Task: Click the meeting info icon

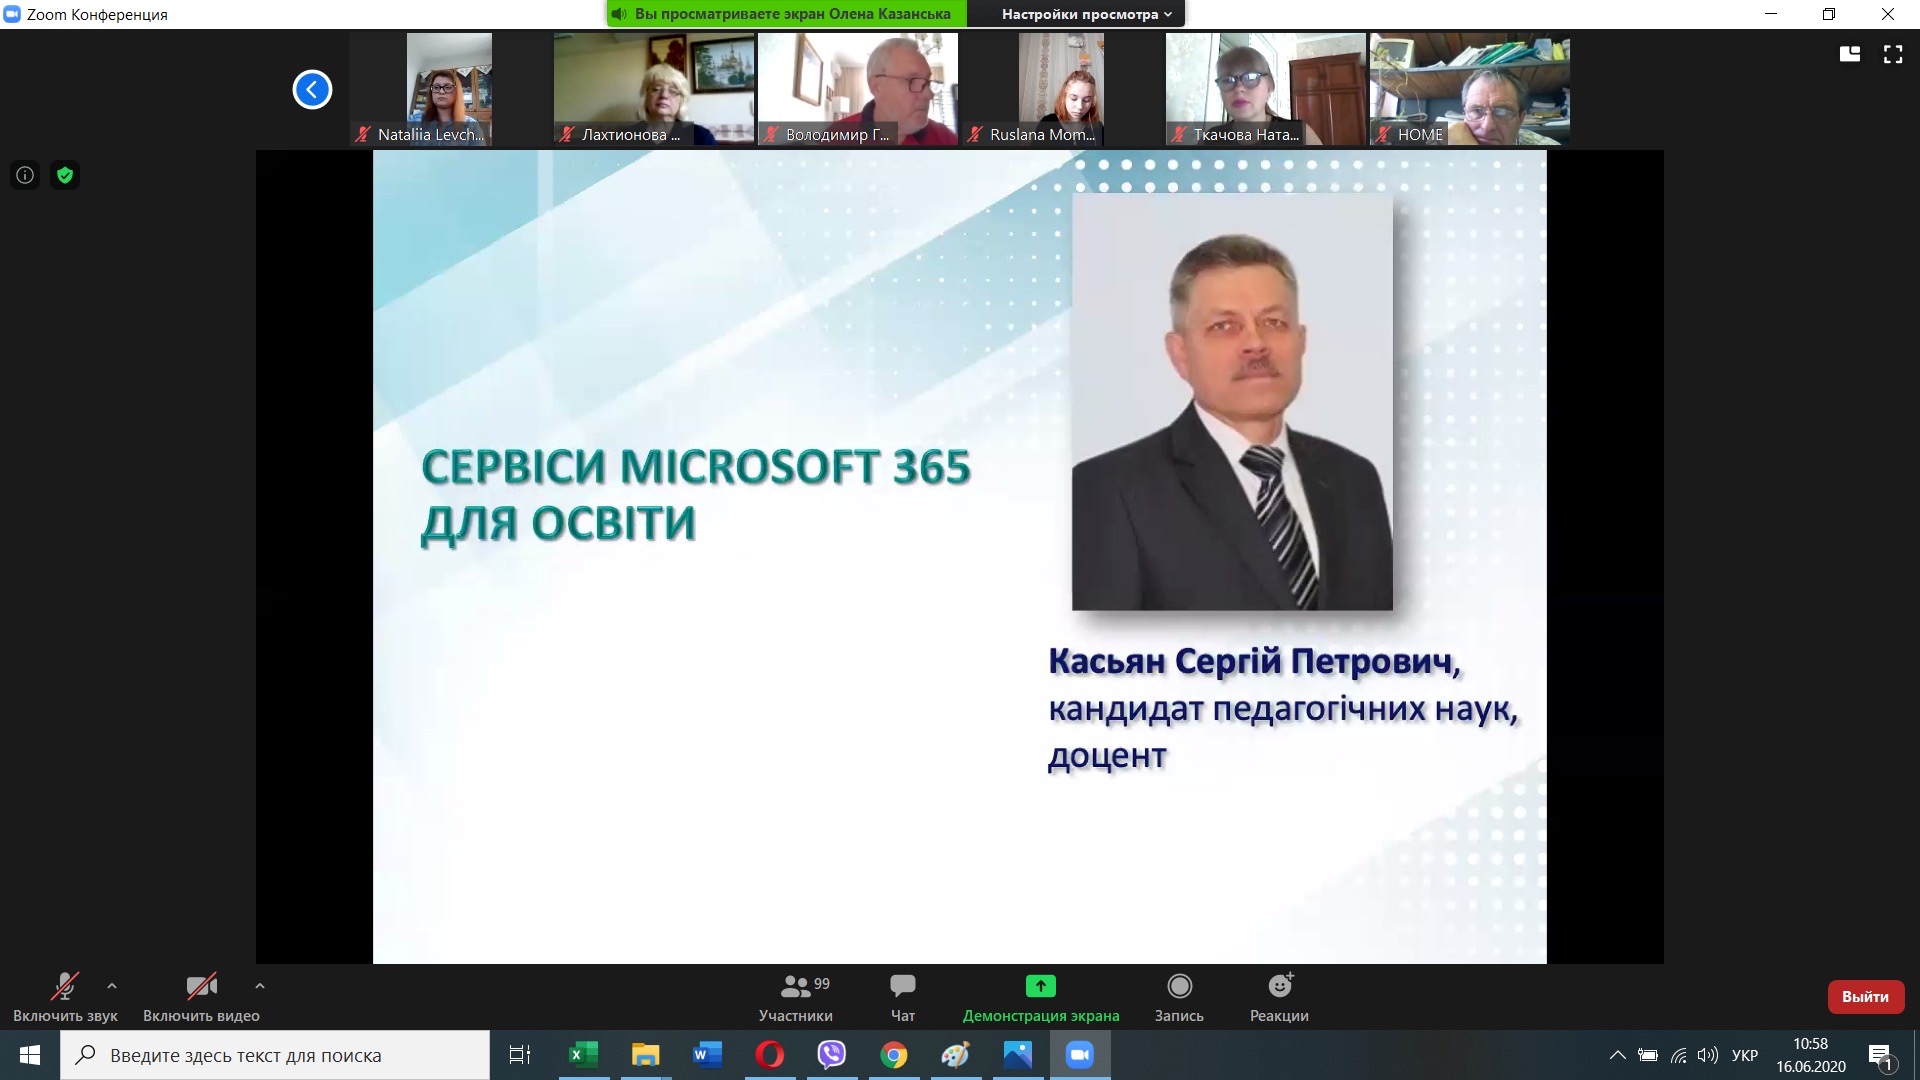Action: click(x=25, y=176)
